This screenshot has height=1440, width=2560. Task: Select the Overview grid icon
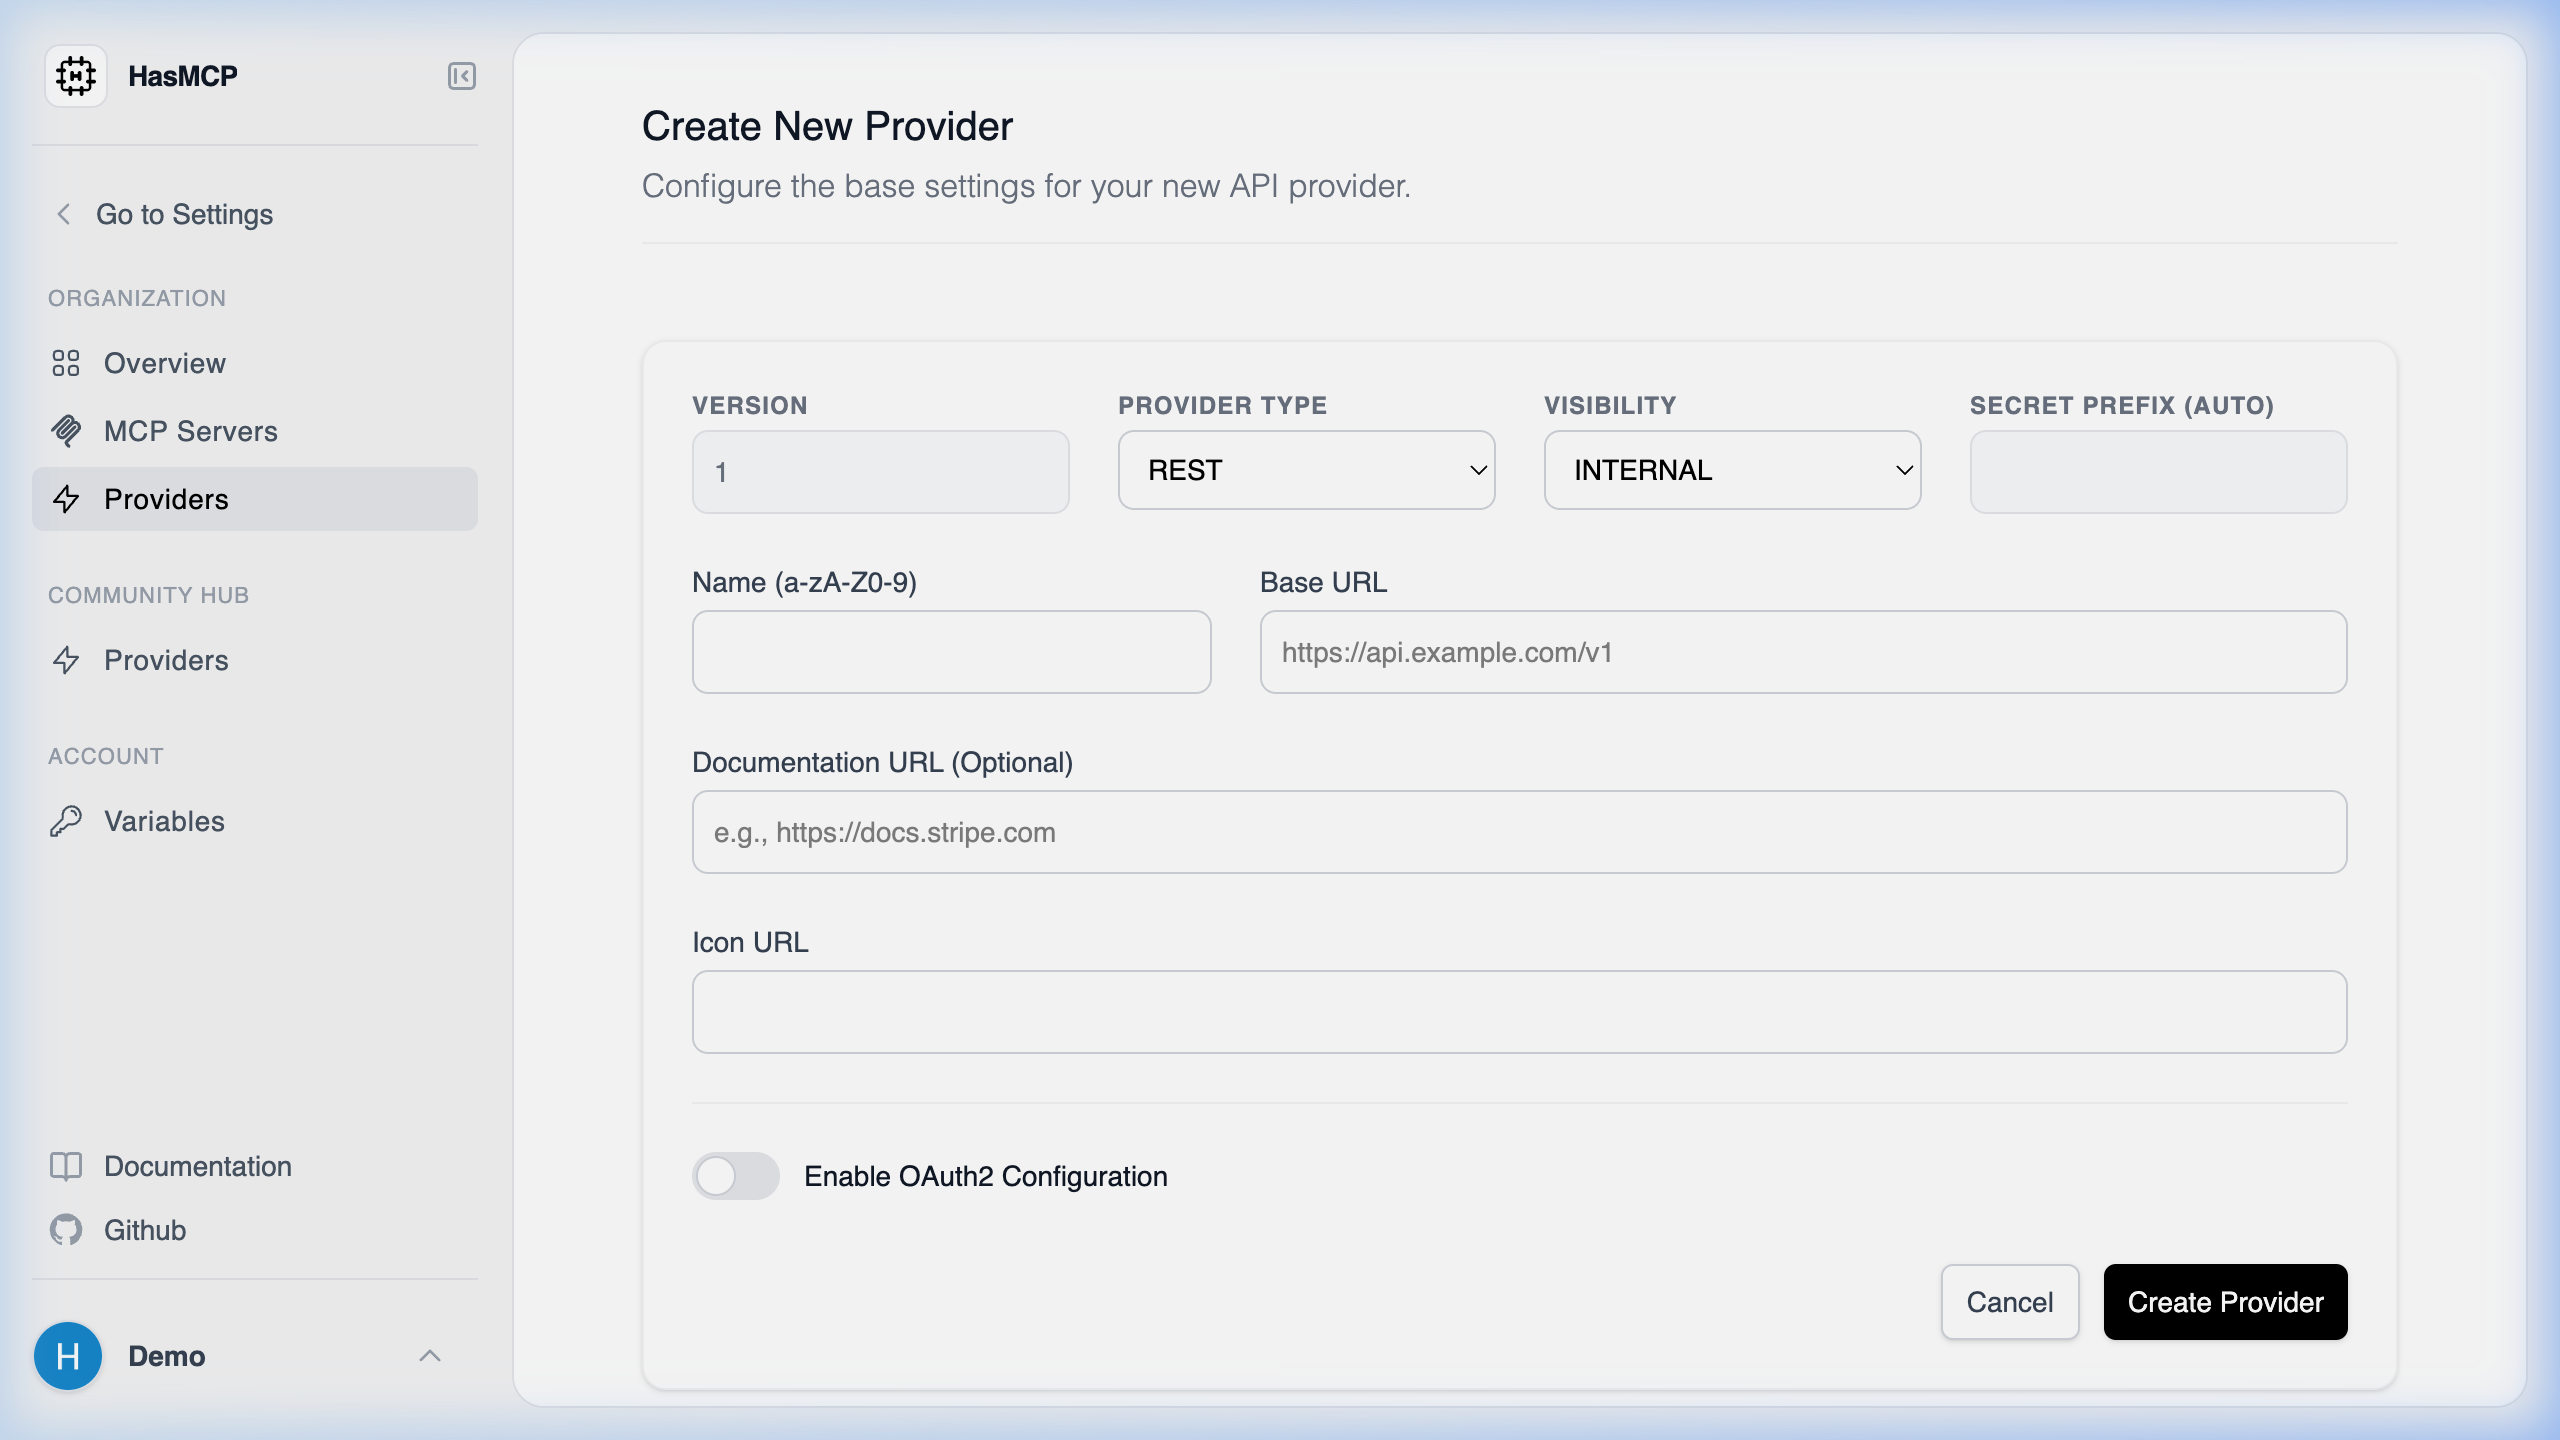click(x=67, y=363)
